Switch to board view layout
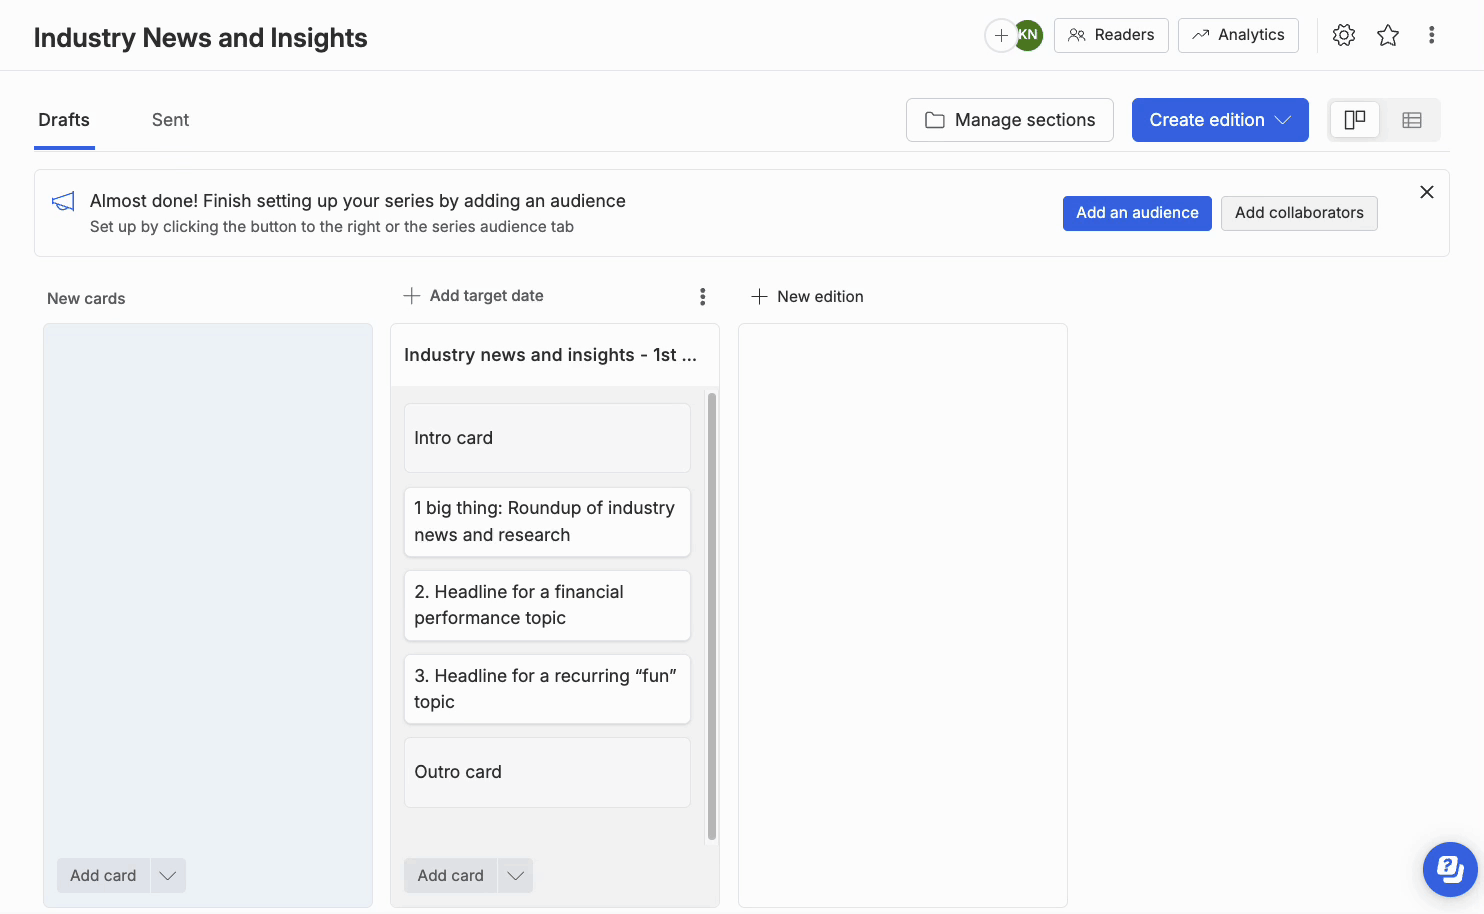This screenshot has width=1484, height=914. (1355, 120)
